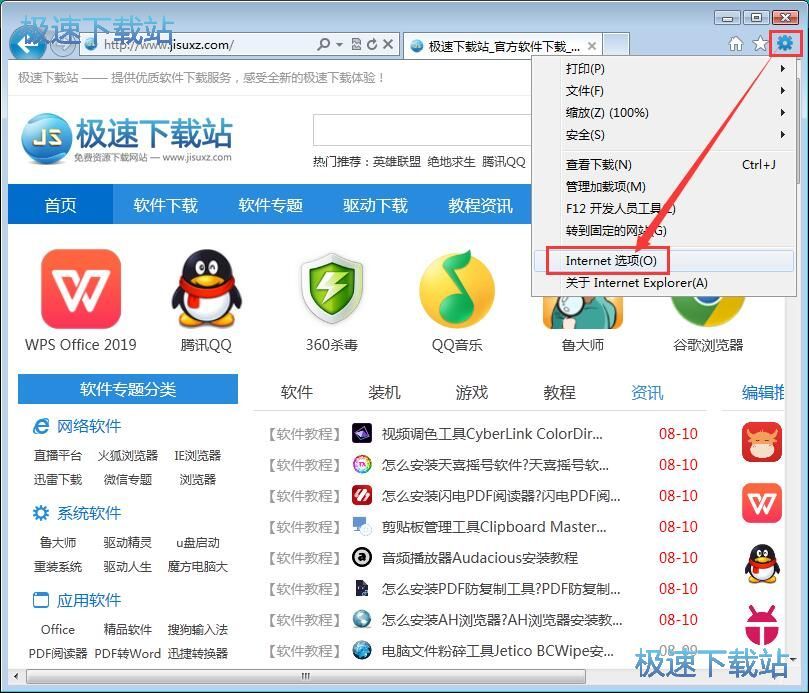This screenshot has height=693, width=809.
Task: Switch to the 装机 content tab
Action: click(384, 392)
